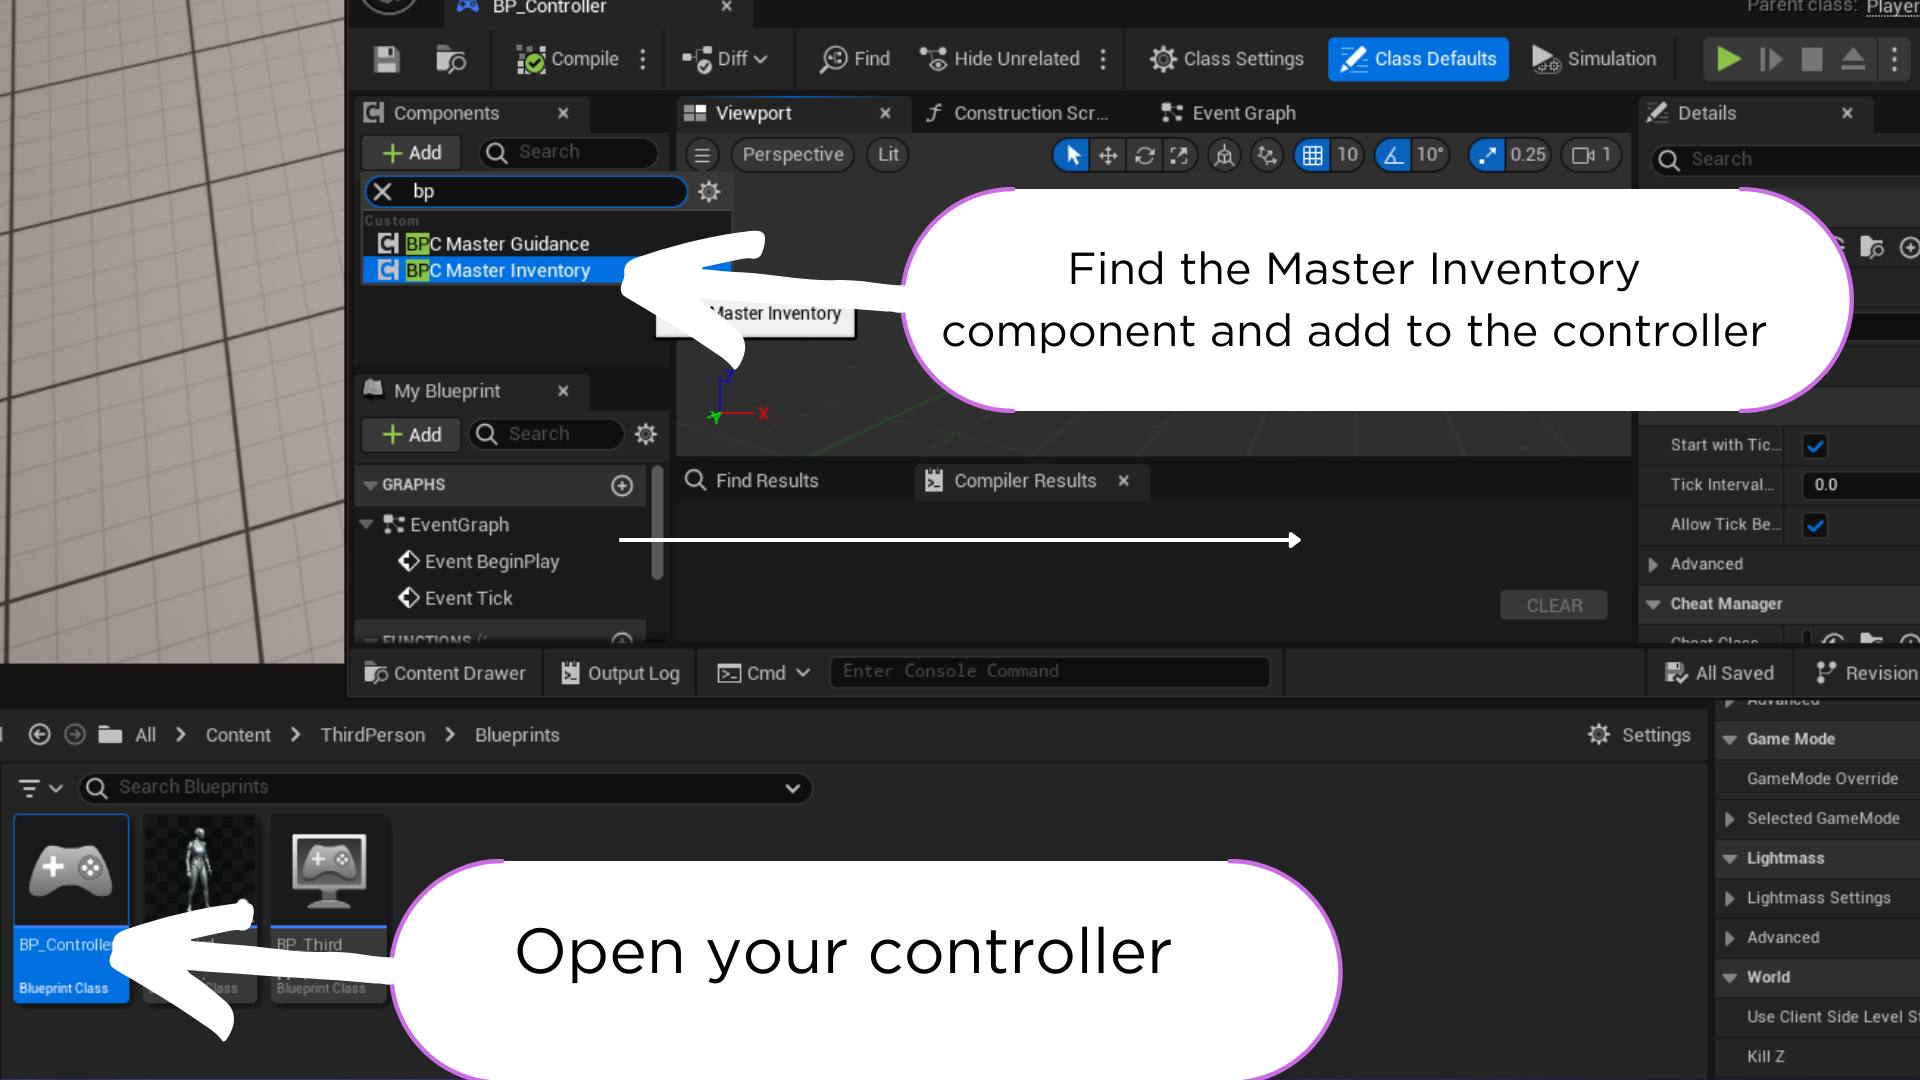Screen dimensions: 1920x1080
Task: Open play options three-dot menu
Action: pos(1894,59)
